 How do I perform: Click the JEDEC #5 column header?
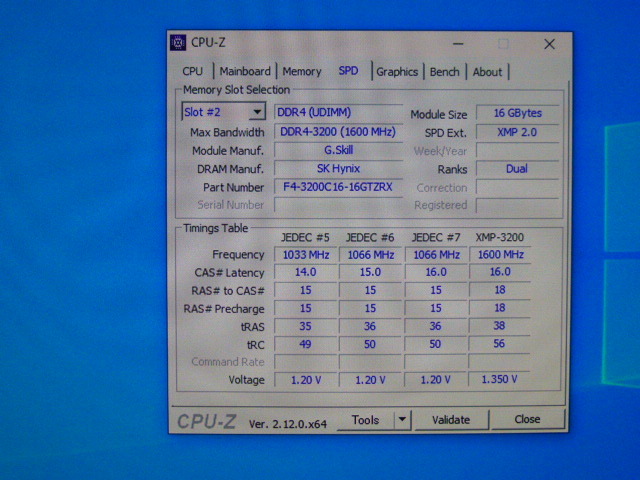[x=305, y=237]
